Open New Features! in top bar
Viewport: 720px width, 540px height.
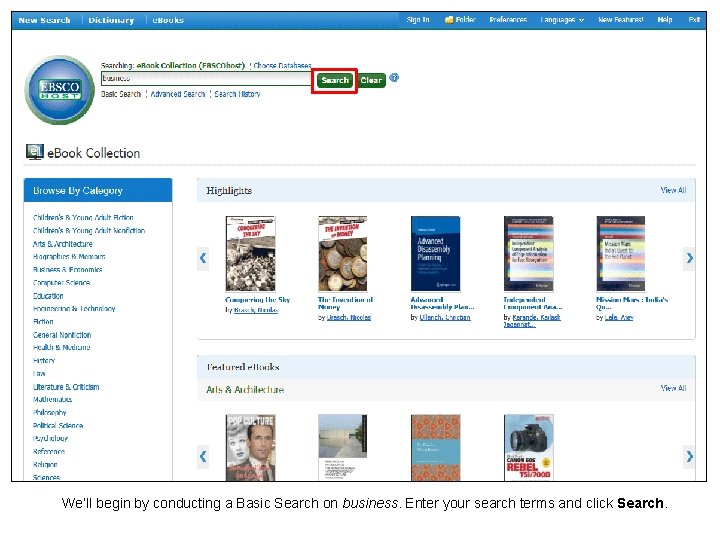pyautogui.click(x=620, y=20)
